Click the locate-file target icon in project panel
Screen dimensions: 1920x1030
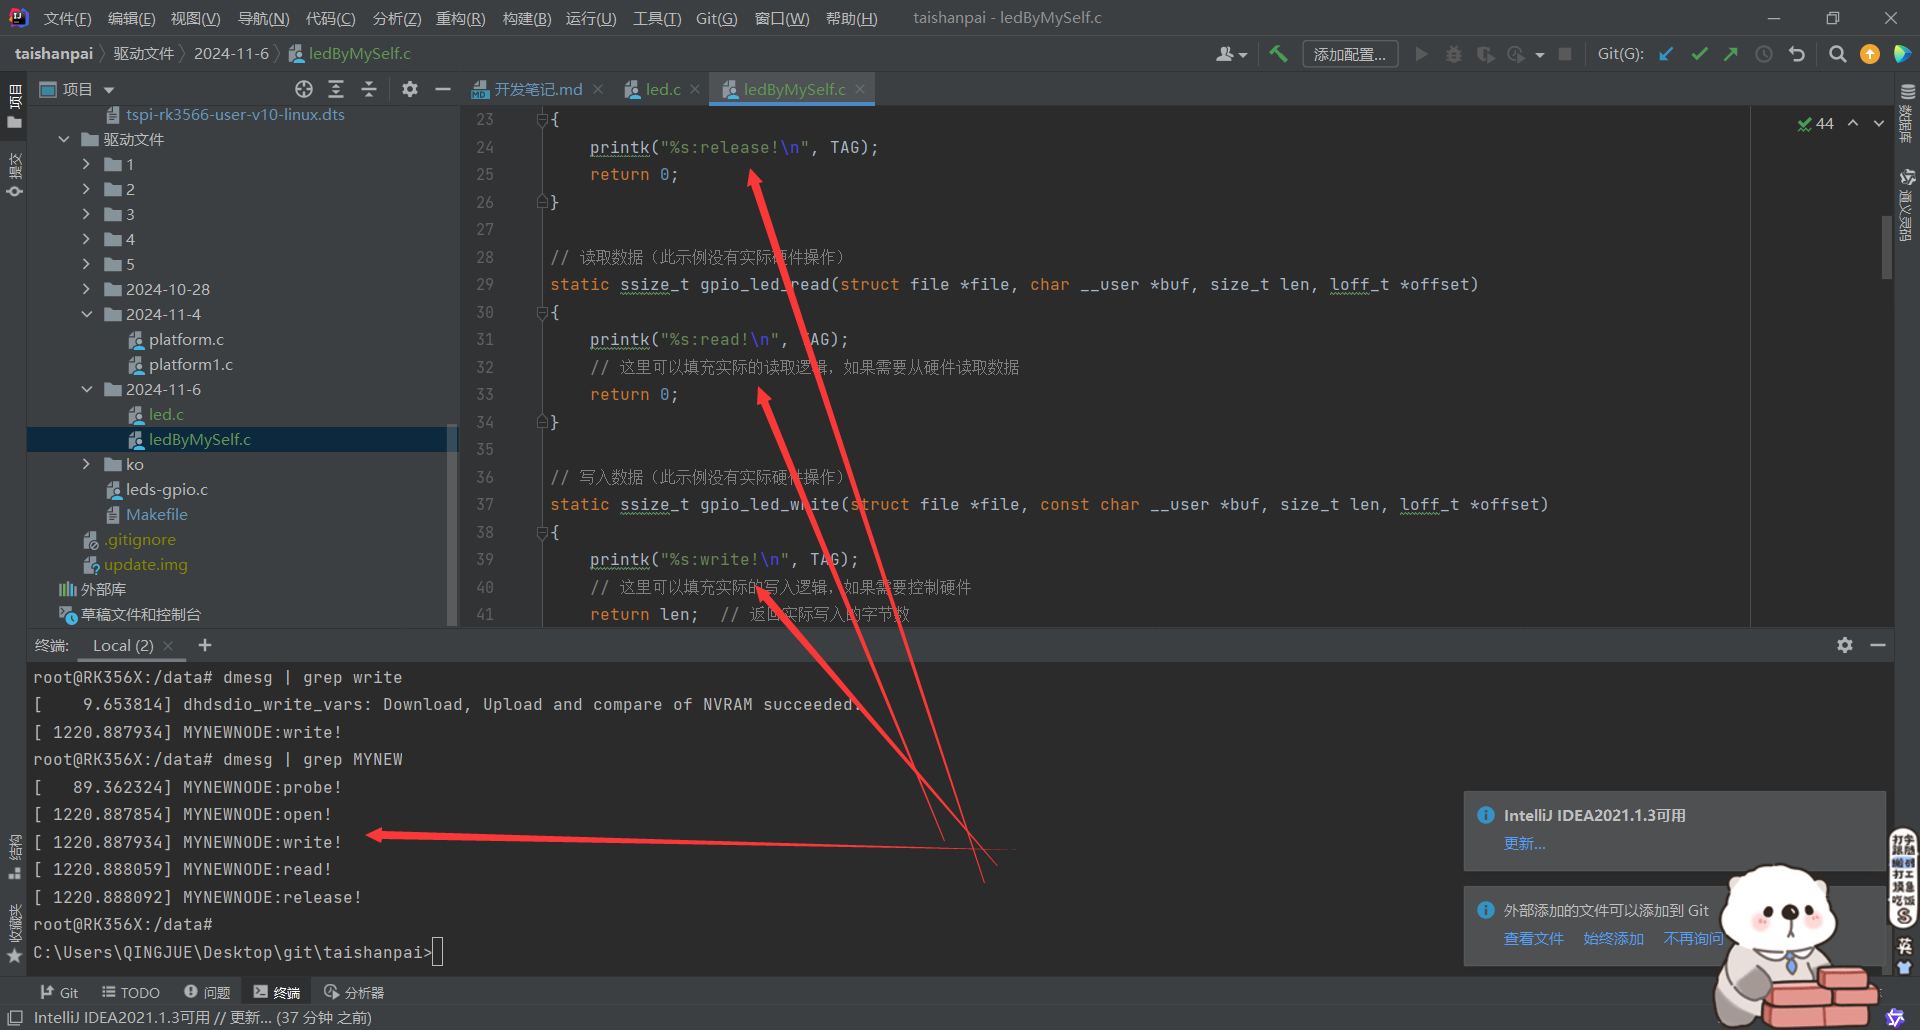pyautogui.click(x=304, y=90)
